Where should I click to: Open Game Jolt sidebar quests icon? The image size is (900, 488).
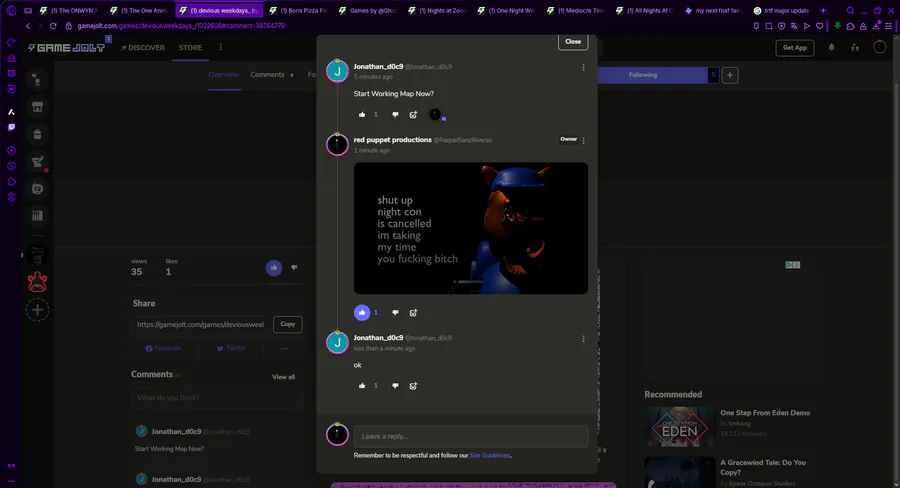coord(37,161)
